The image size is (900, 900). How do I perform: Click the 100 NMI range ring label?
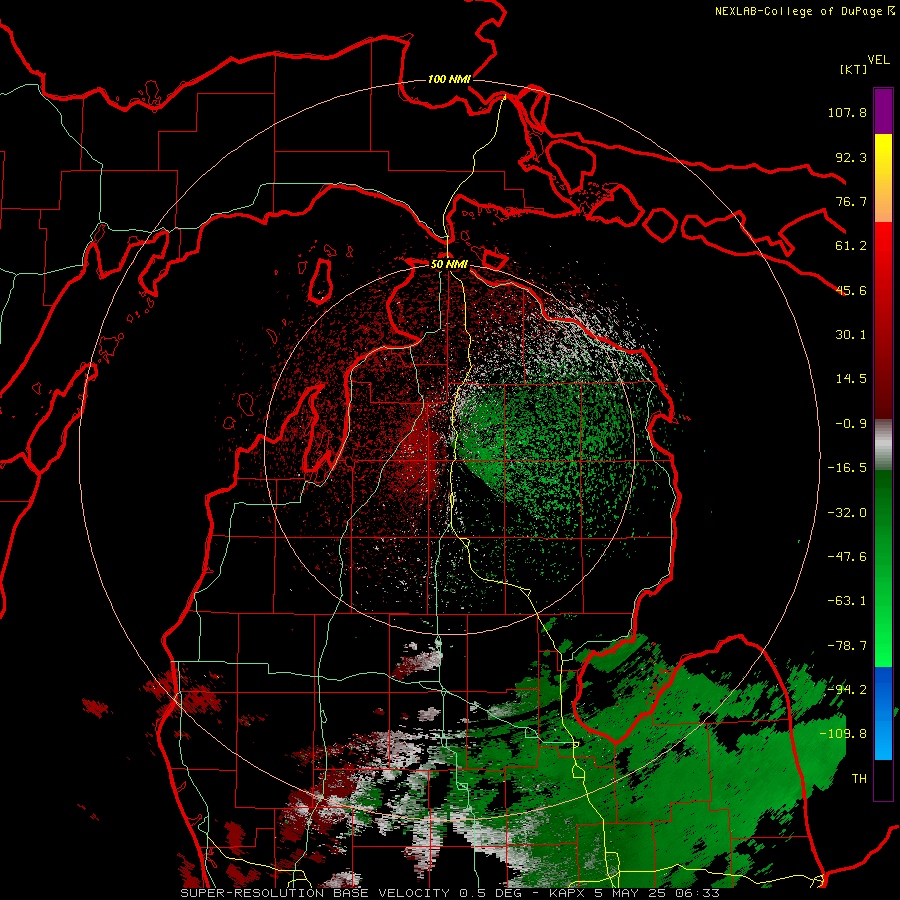click(449, 79)
